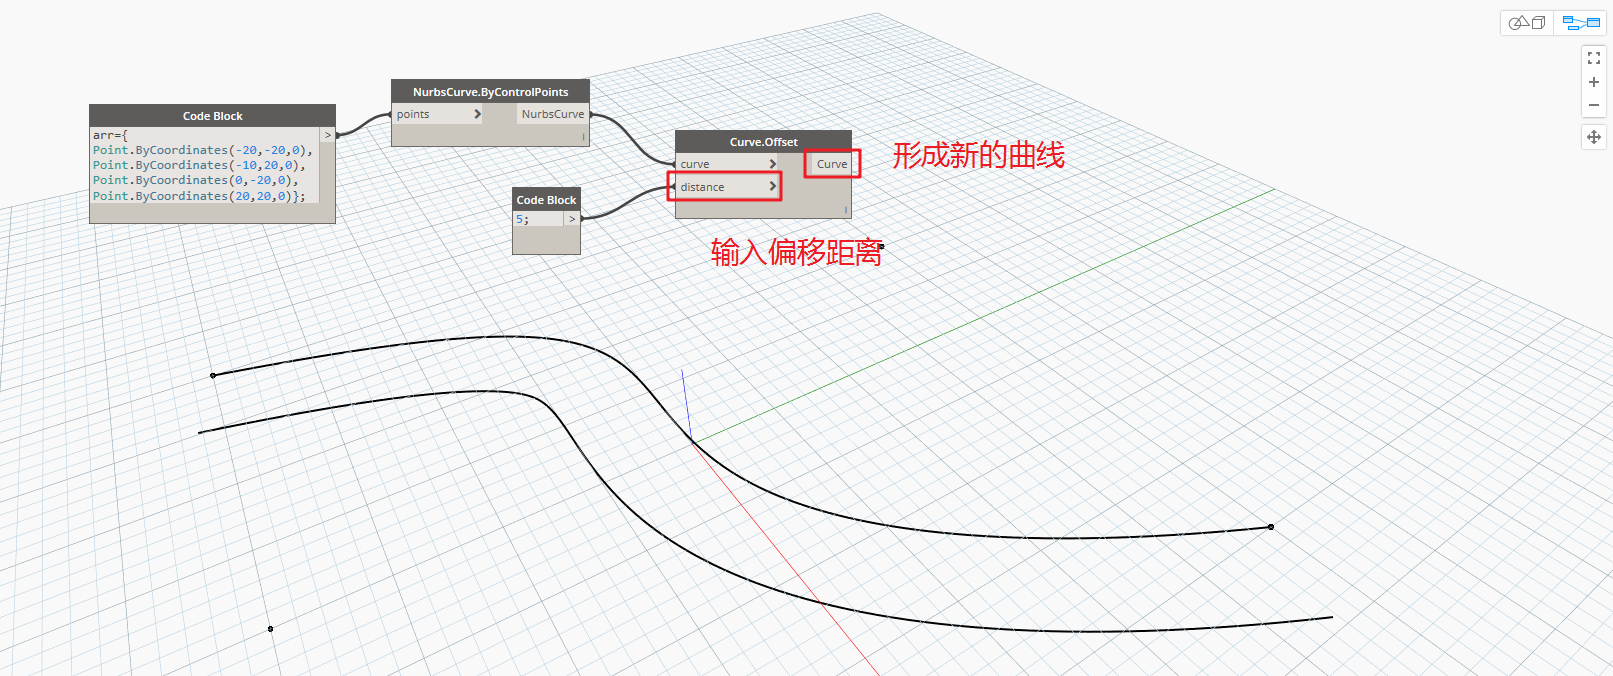Zoom out with the minus button
1613x676 pixels.
(1594, 105)
